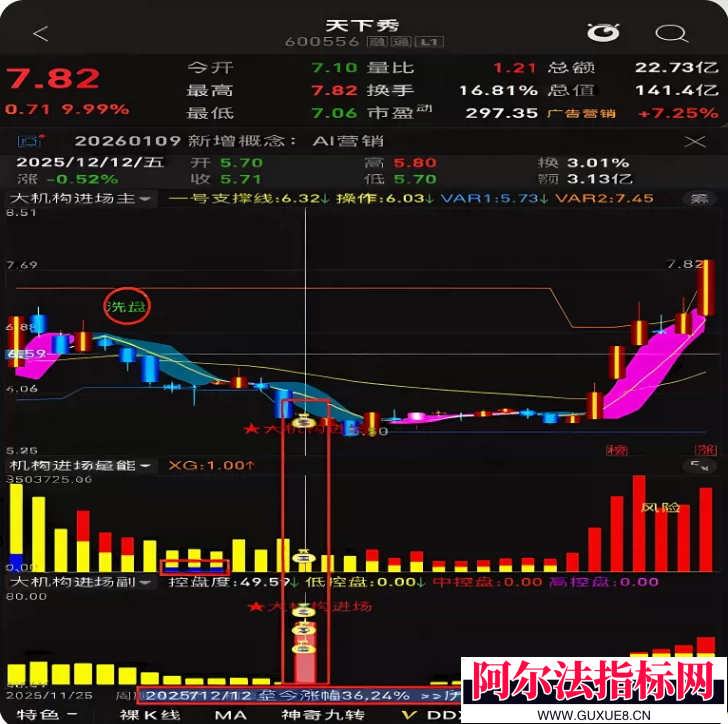Tap the shrink icon right of XG:1.00
The width and height of the screenshot is (728, 724).
[699, 465]
